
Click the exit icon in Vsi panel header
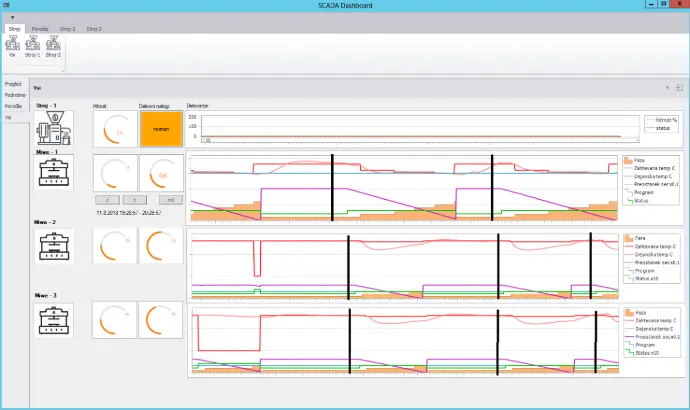coord(679,88)
